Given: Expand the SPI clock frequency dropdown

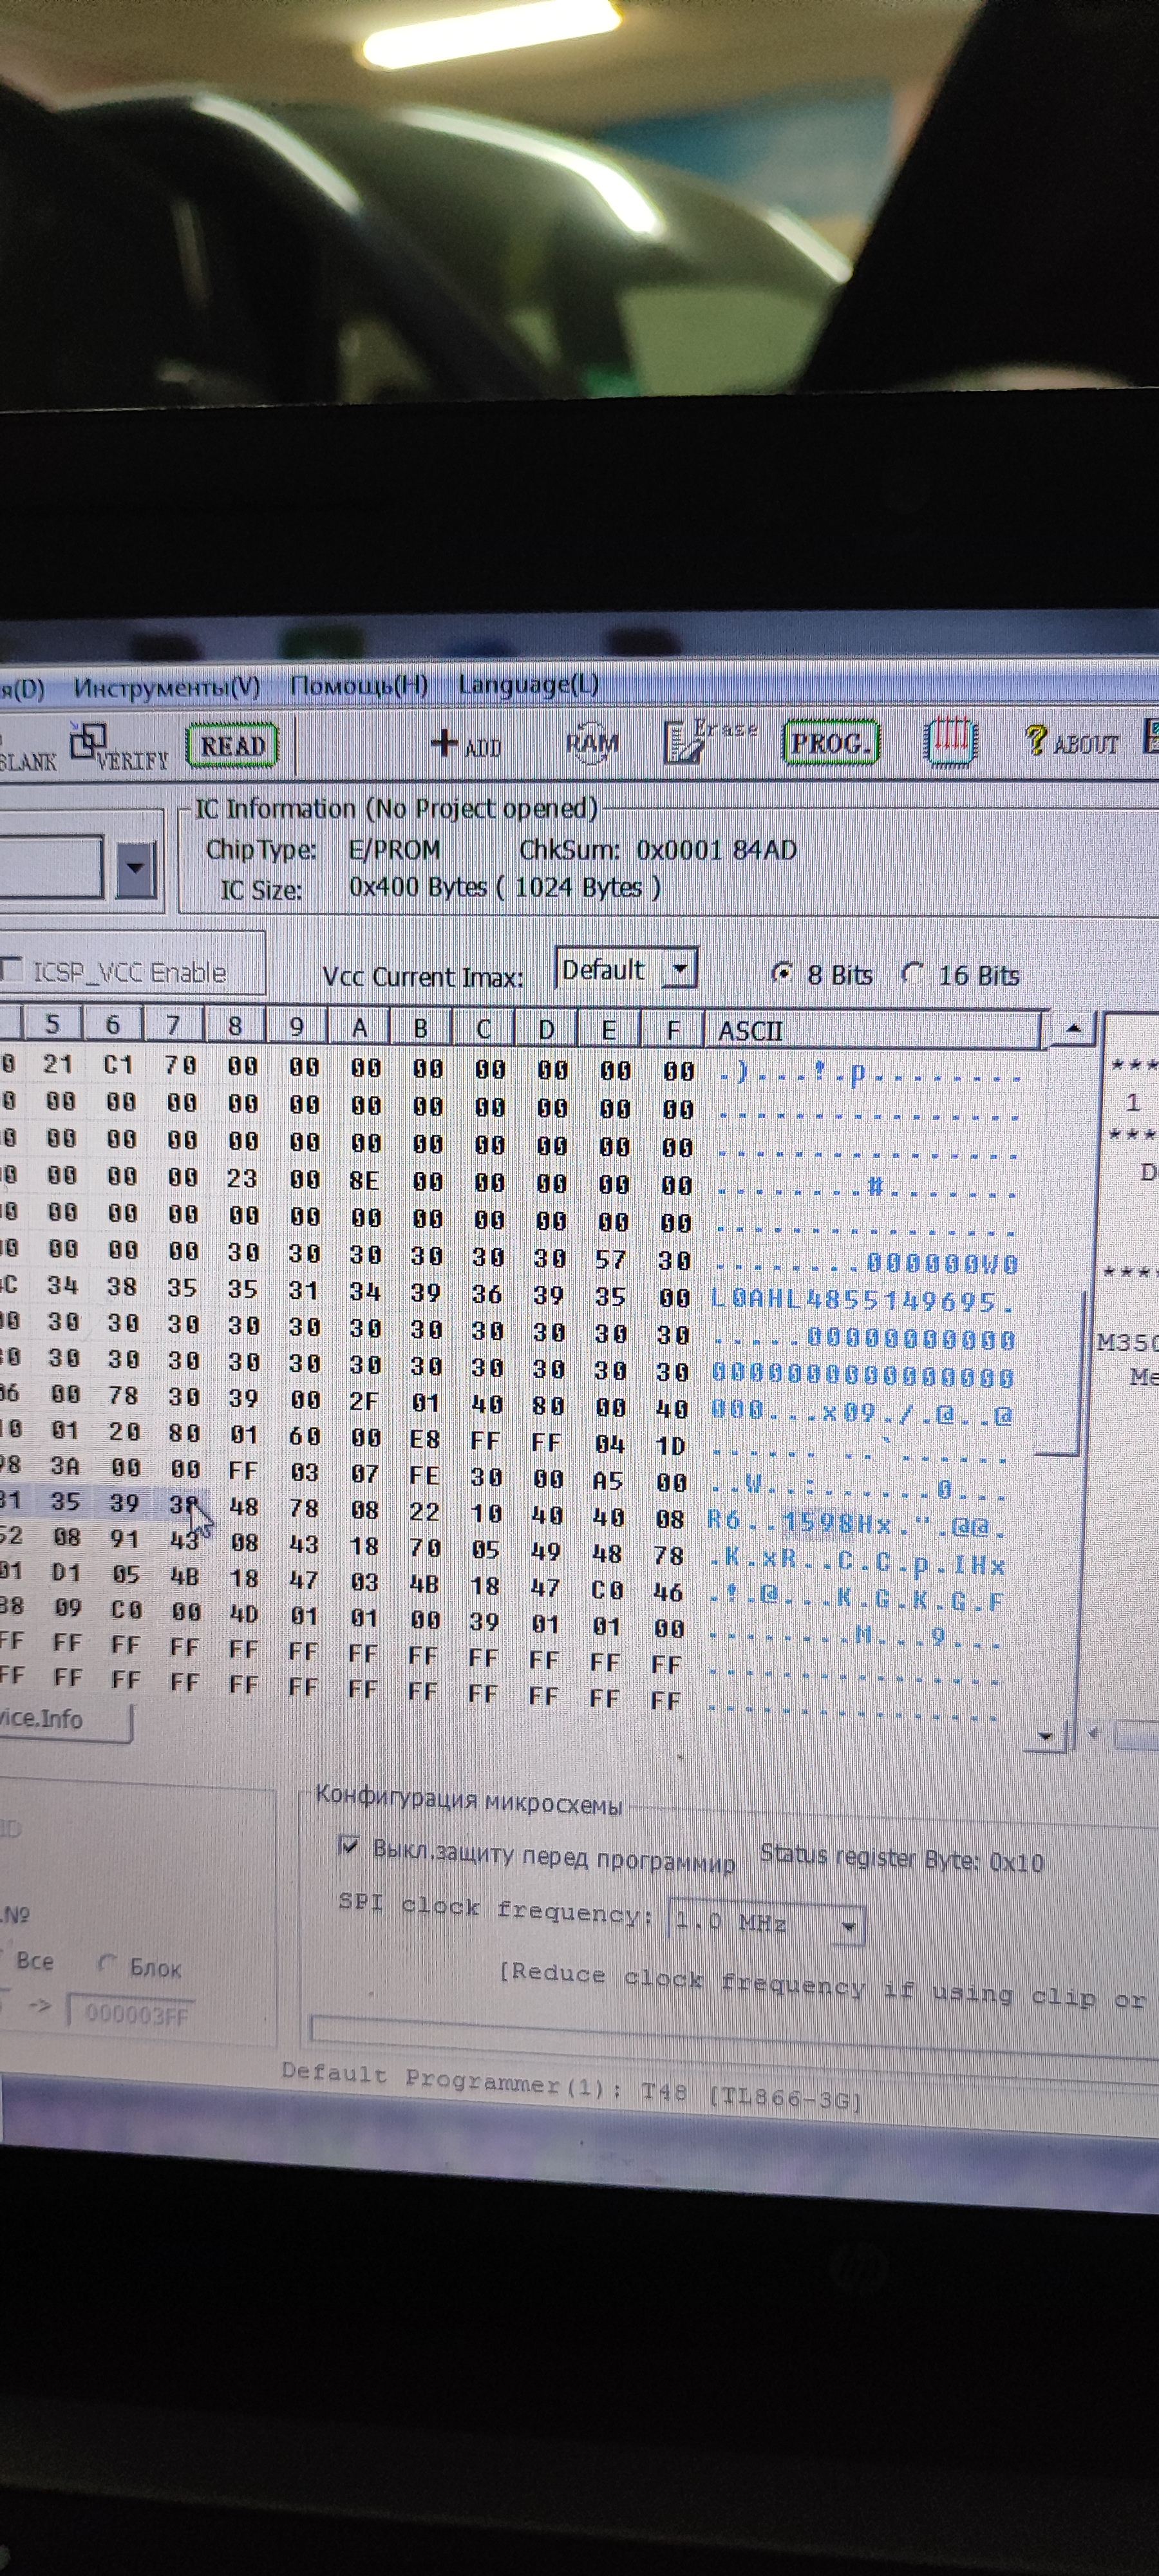Looking at the screenshot, I should (x=849, y=1926).
